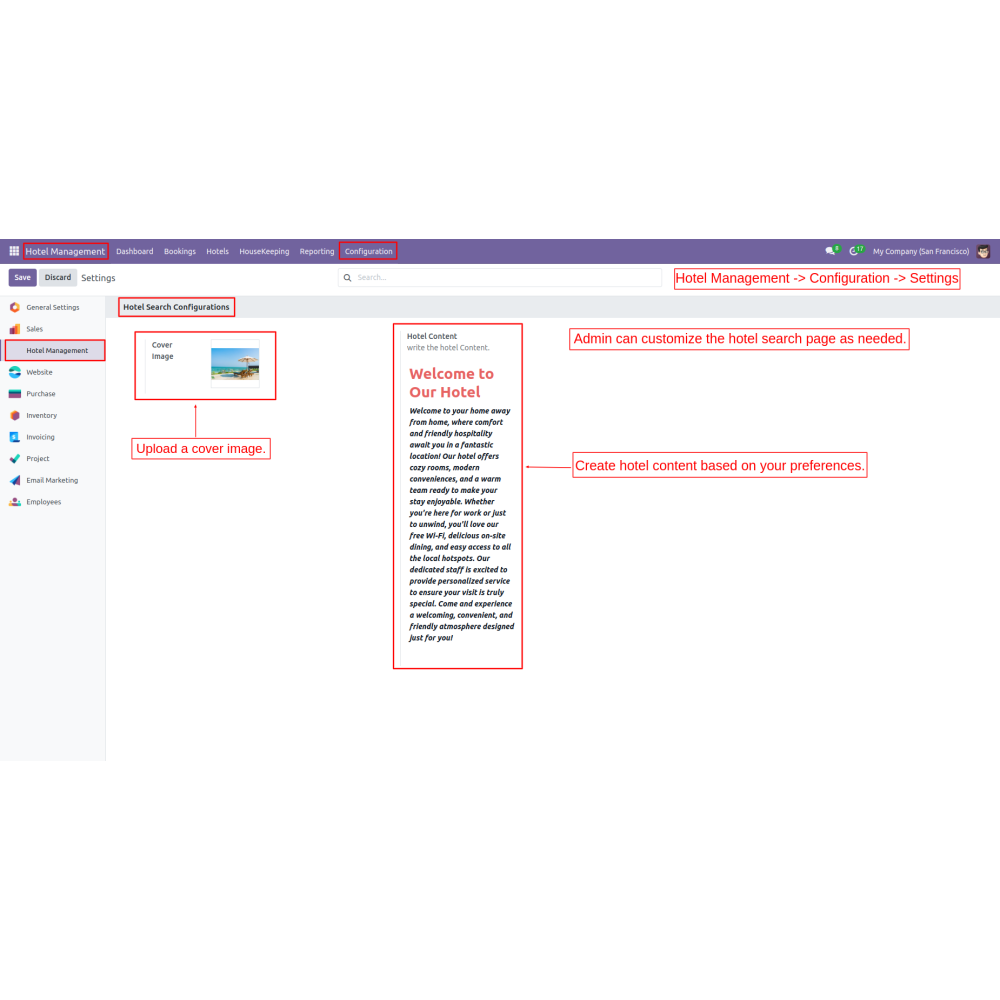Open Project settings in the sidebar
The image size is (1000, 1000).
(x=37, y=459)
